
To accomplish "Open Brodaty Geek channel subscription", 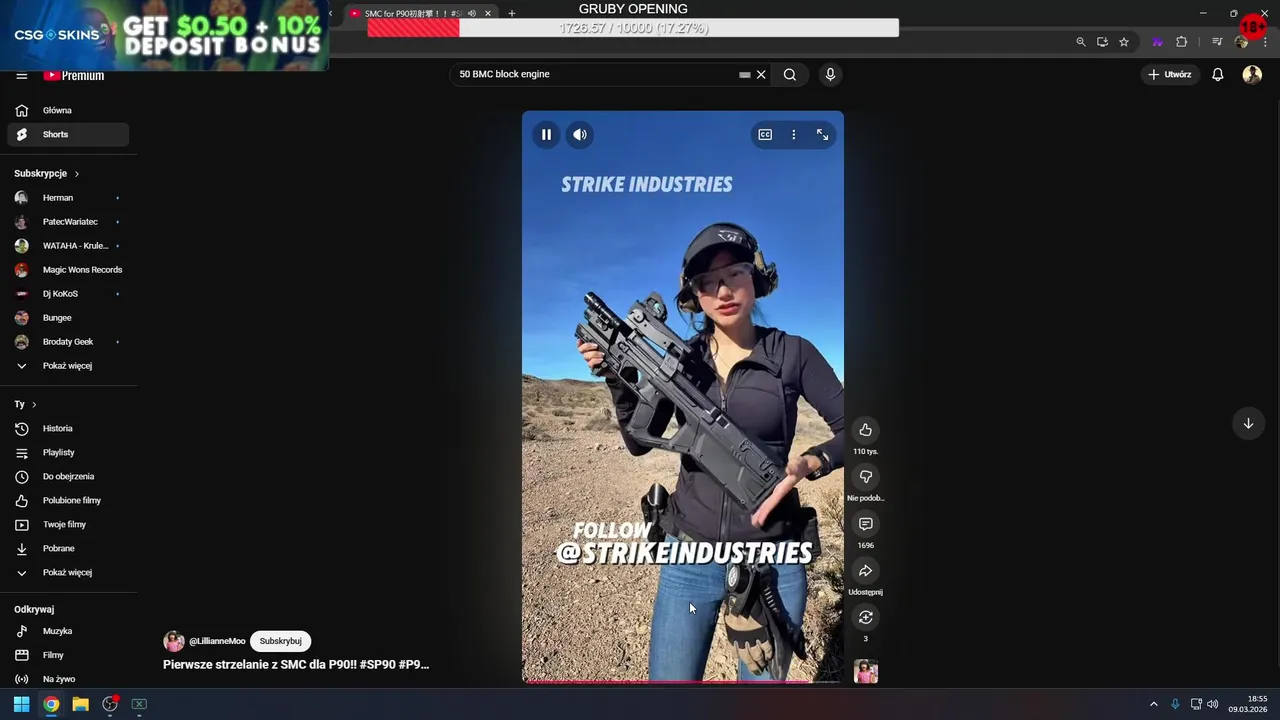I will tap(68, 342).
